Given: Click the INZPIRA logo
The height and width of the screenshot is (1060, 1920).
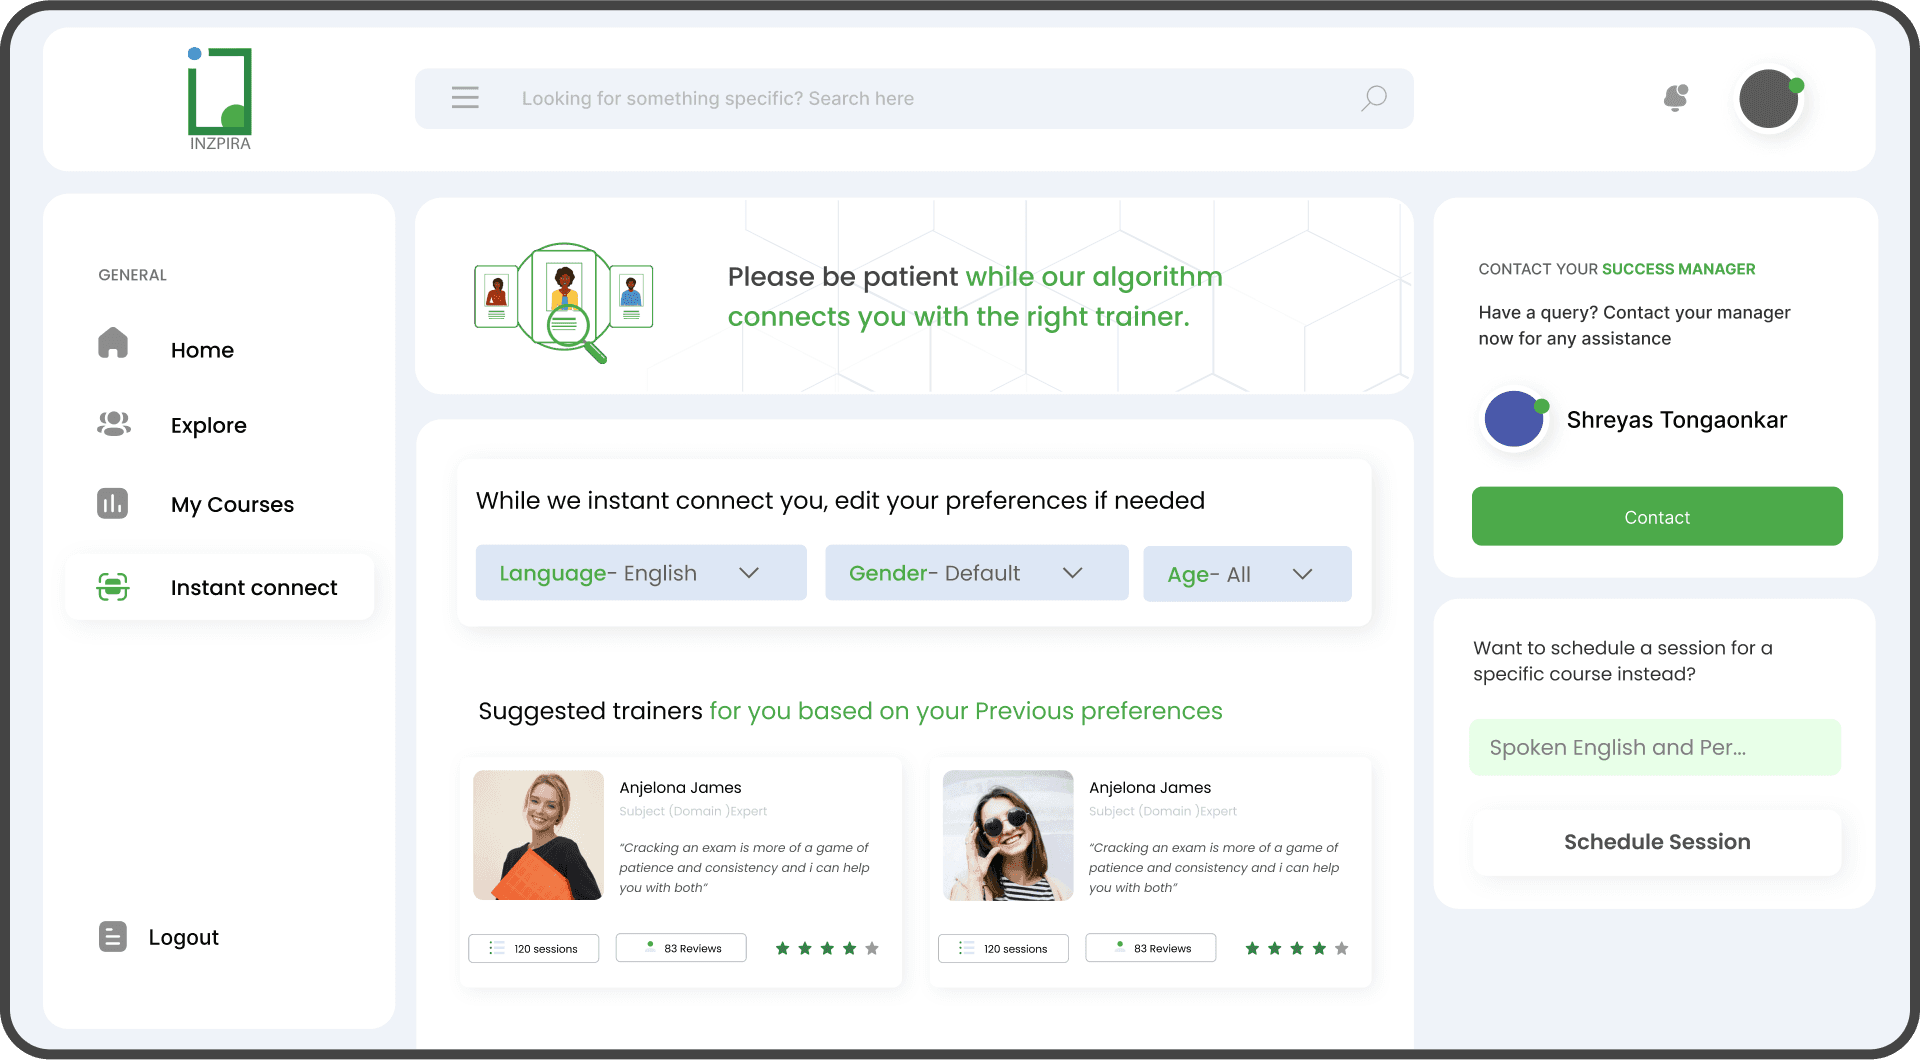Looking at the screenshot, I should pyautogui.click(x=220, y=99).
